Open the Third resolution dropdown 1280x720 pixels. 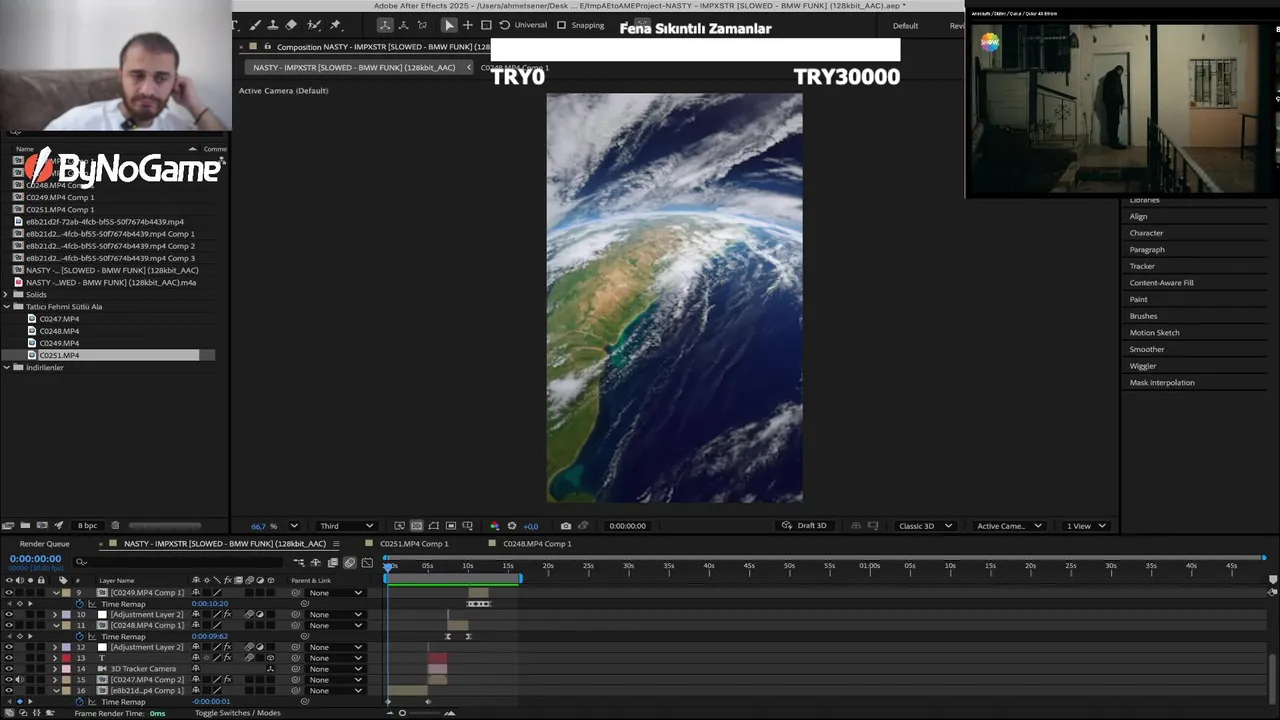click(346, 526)
